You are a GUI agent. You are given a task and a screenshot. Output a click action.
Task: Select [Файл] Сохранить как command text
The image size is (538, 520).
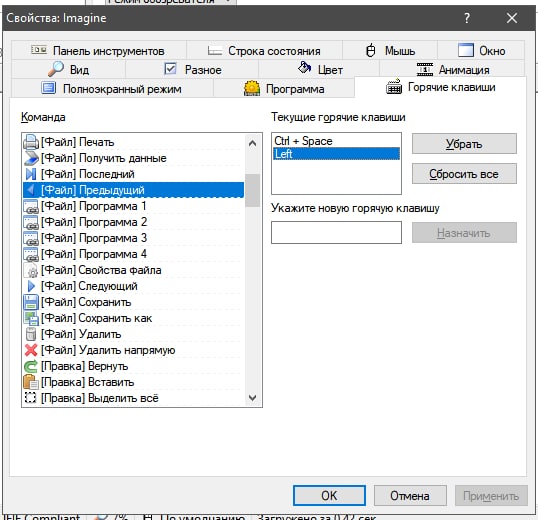[96, 318]
